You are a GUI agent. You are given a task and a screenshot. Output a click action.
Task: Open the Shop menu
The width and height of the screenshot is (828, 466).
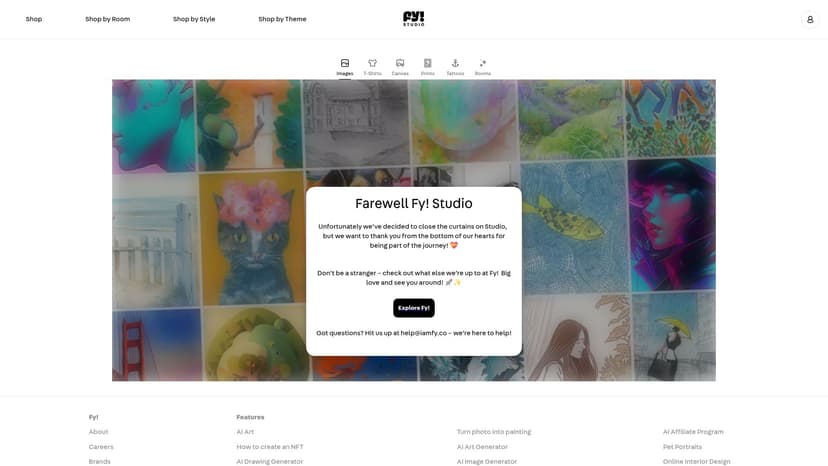point(34,19)
